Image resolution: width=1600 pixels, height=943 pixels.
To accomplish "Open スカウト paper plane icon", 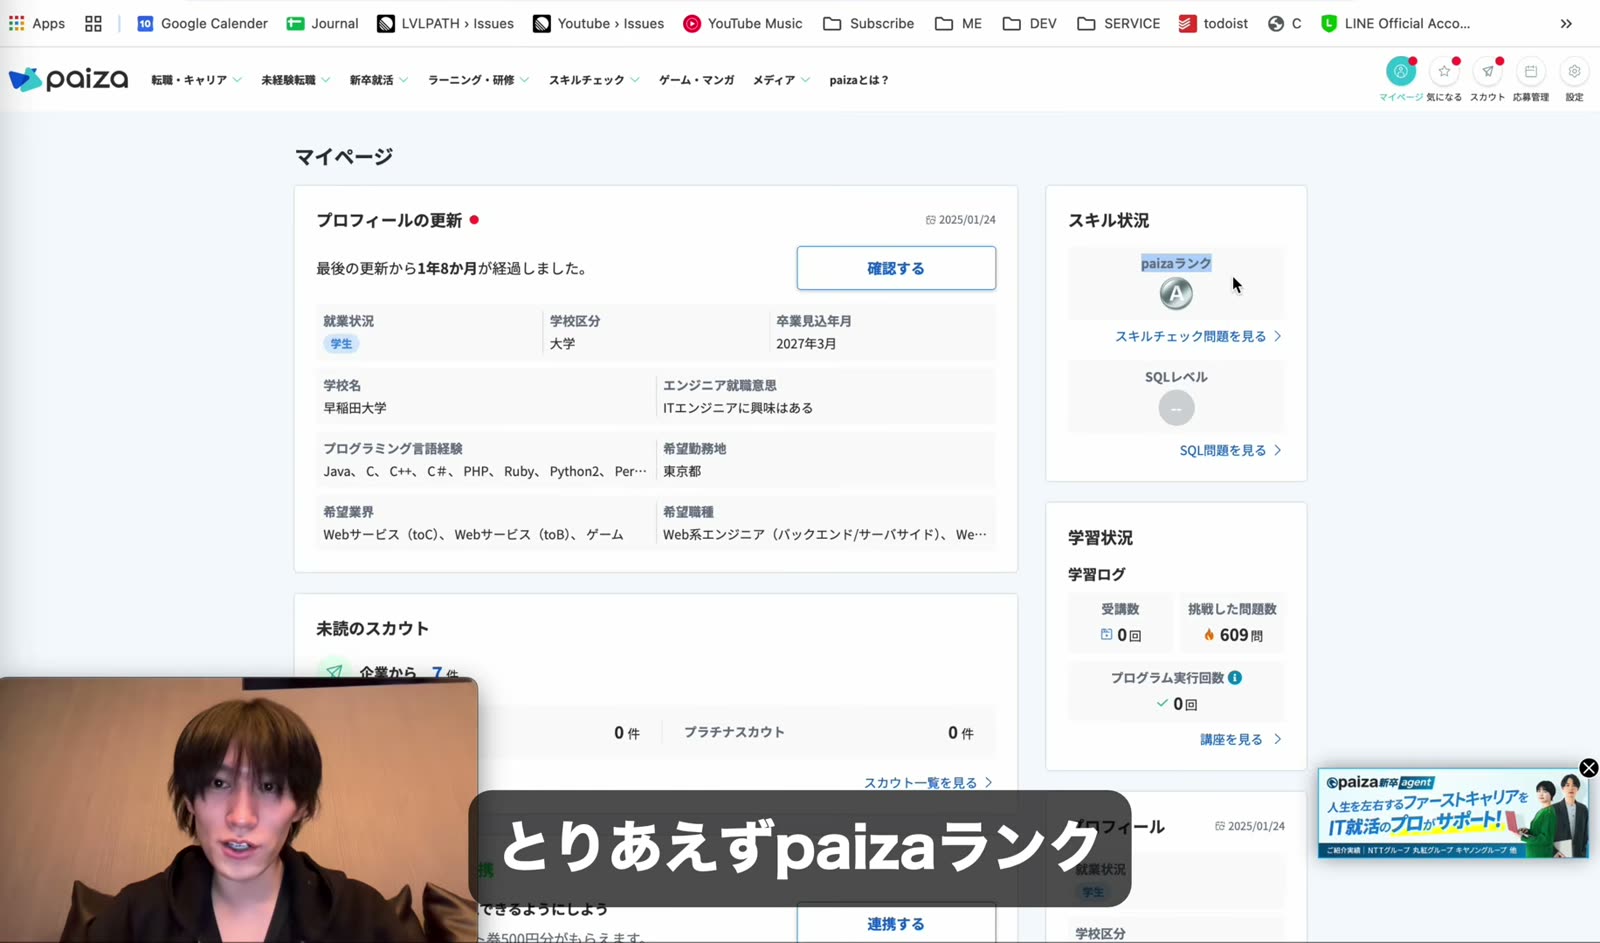I will pos(1488,72).
